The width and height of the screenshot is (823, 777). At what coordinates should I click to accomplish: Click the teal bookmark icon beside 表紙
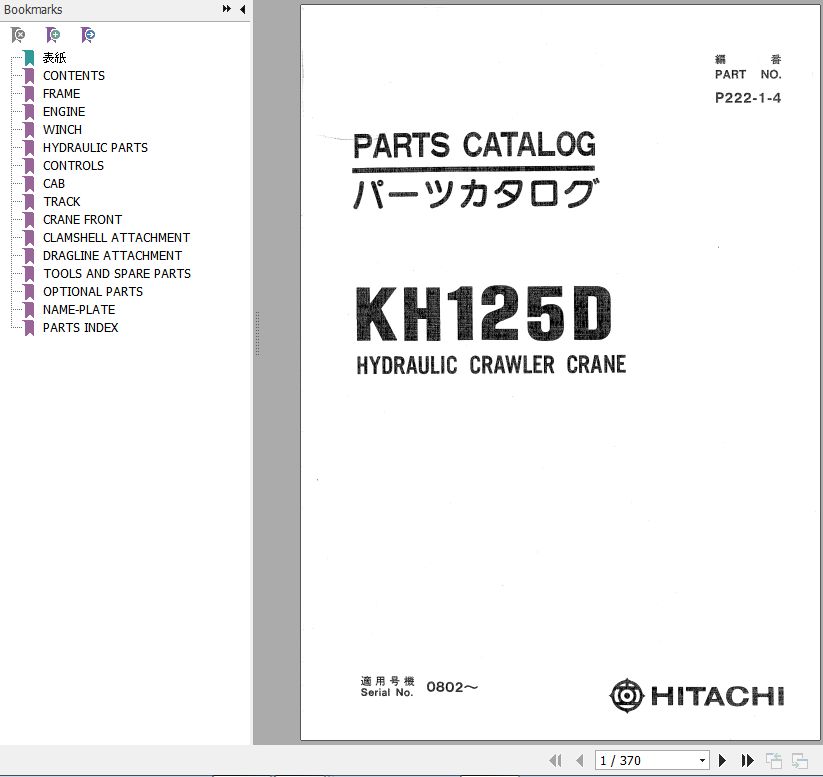29,58
